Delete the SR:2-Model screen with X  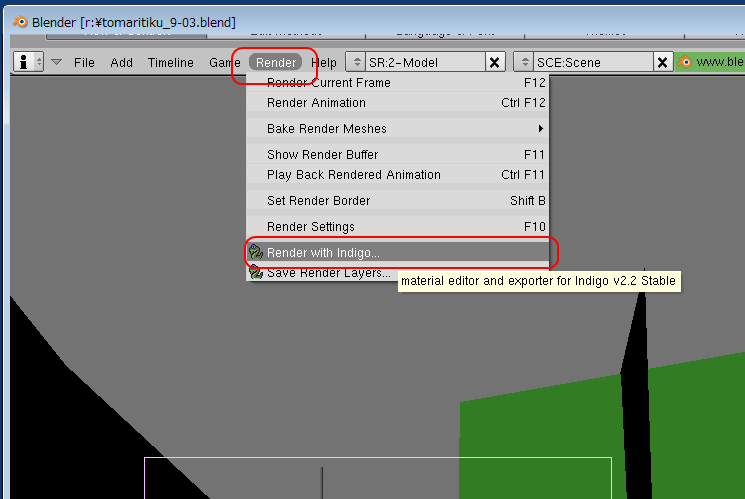click(x=494, y=62)
